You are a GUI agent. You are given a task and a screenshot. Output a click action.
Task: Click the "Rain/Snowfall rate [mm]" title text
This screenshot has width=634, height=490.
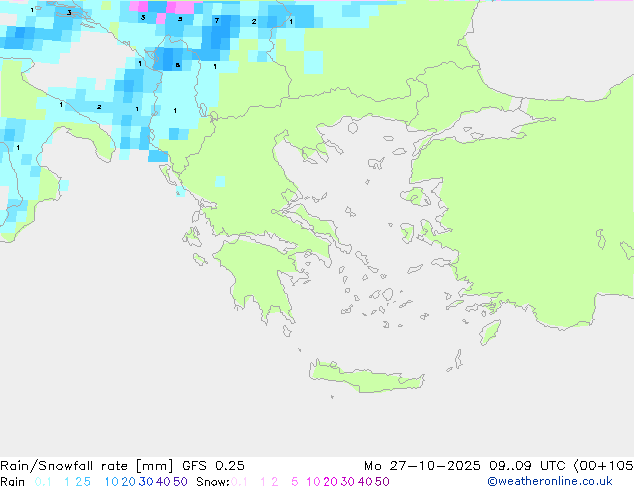[x=87, y=466]
